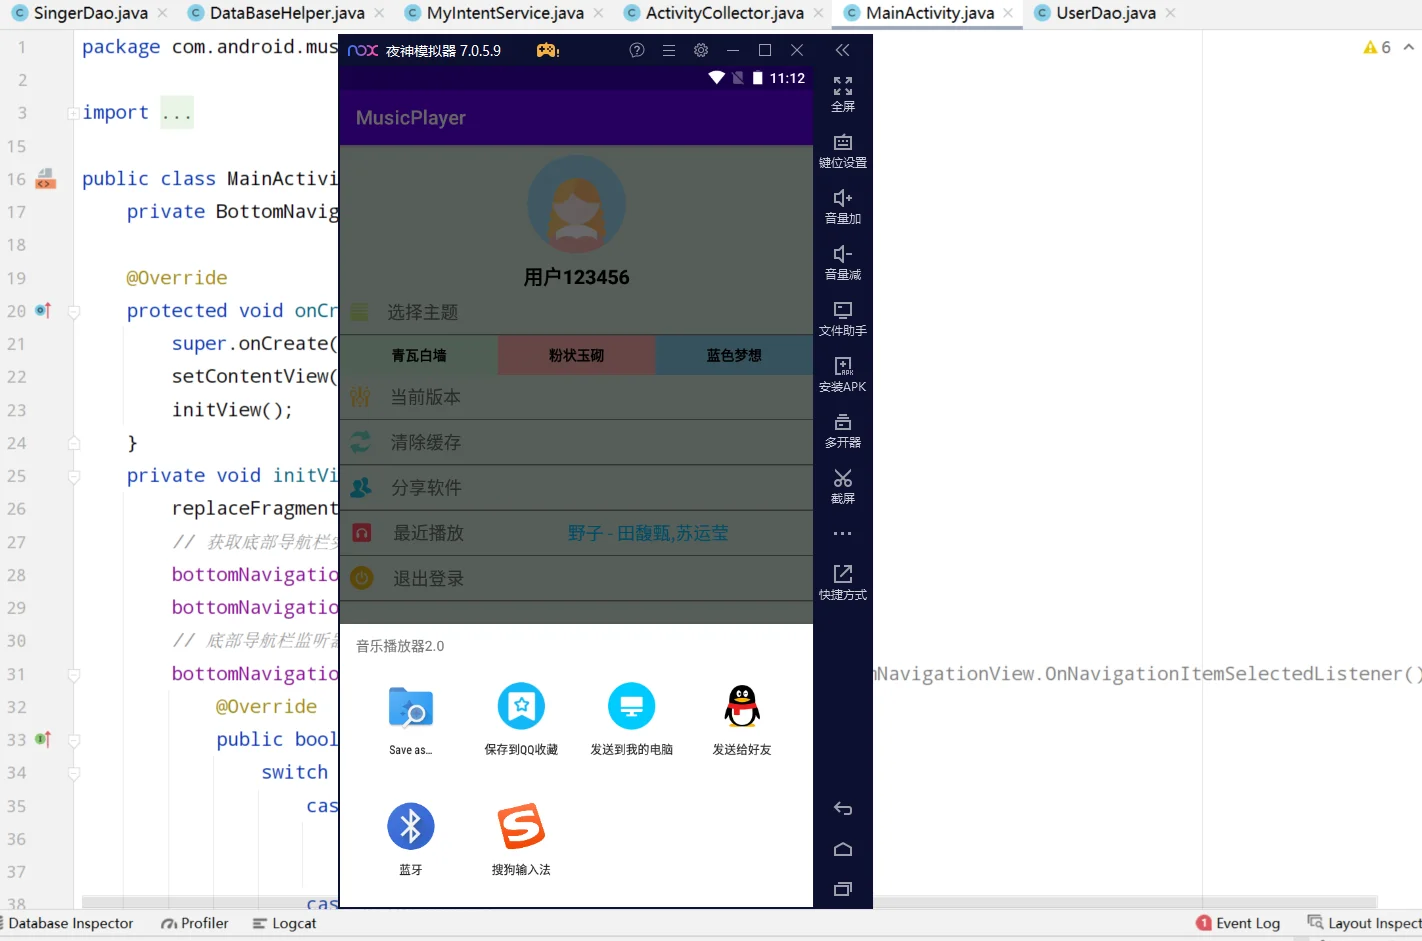Select the 粉状玉砌 pink theme swatch
This screenshot has width=1422, height=941.
click(576, 355)
